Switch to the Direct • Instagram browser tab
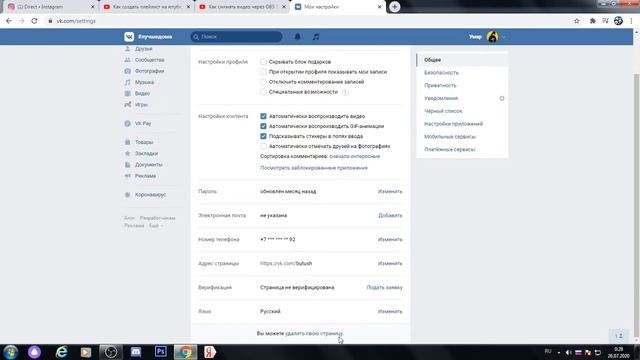Screen dimensions: 640x360 coord(51,7)
